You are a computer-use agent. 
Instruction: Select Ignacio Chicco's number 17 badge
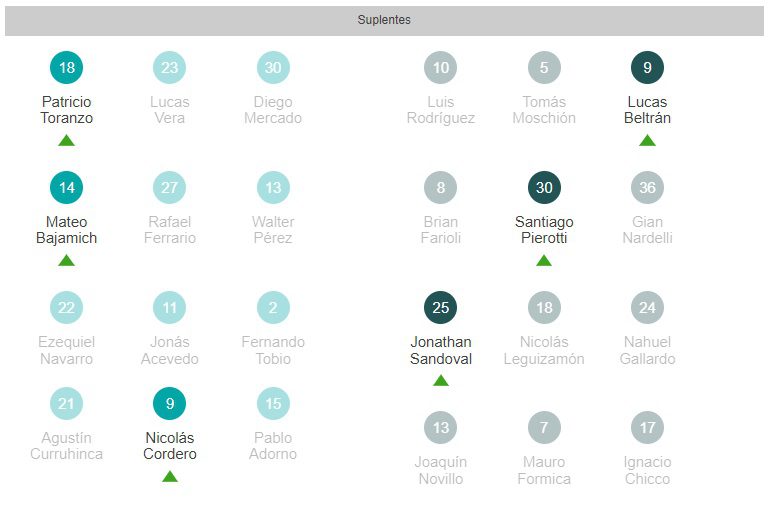[x=647, y=428]
